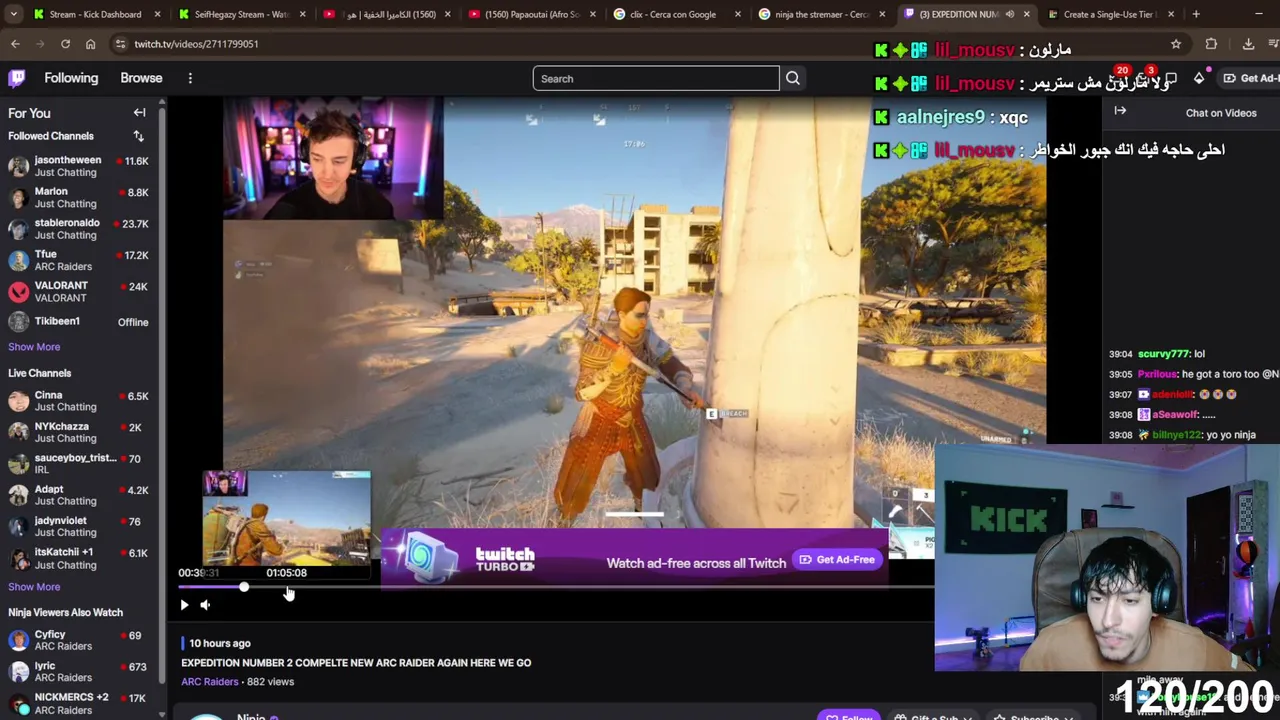Click the Get Ad-Free header button
1280x720 pixels.
click(x=1250, y=78)
